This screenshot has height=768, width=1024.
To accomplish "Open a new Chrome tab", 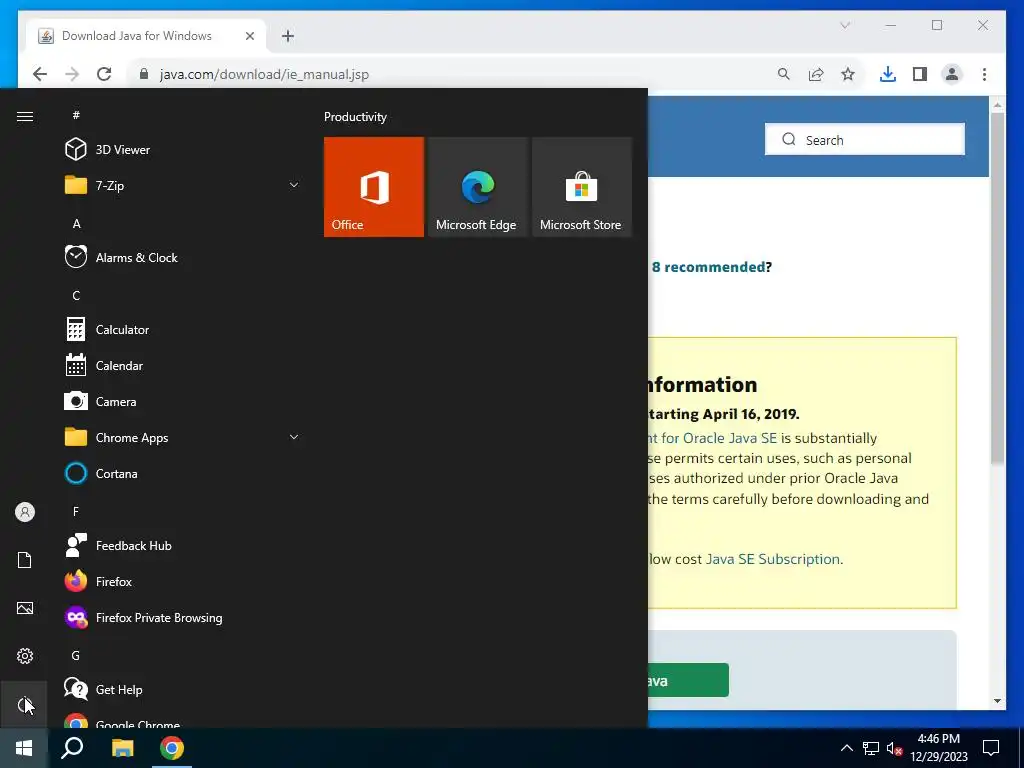I will (288, 36).
